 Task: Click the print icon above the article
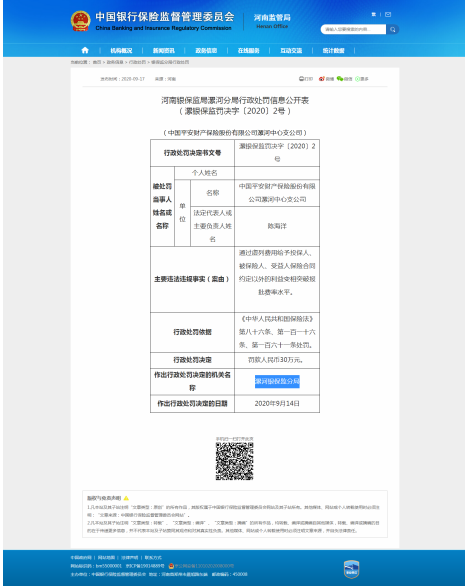[x=301, y=79]
